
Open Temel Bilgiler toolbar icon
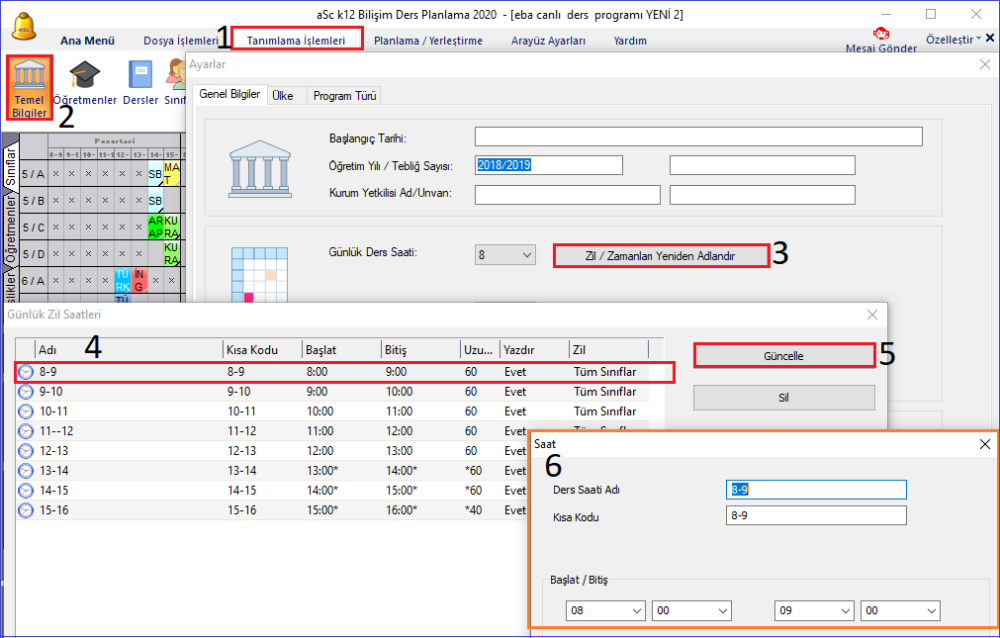(29, 87)
